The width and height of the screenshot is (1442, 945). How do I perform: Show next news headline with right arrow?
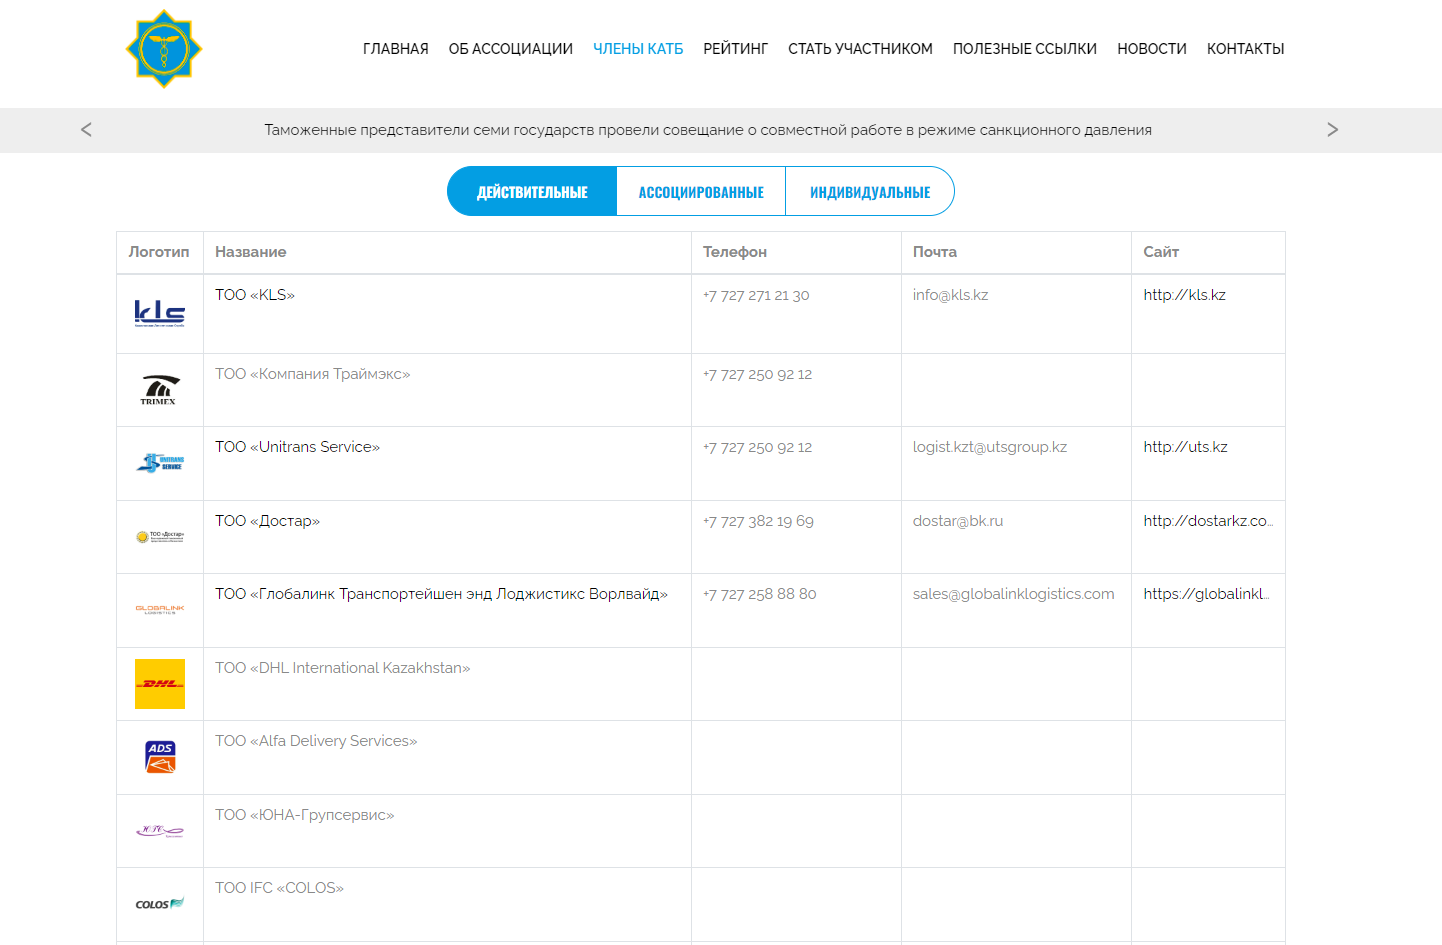tap(1332, 129)
